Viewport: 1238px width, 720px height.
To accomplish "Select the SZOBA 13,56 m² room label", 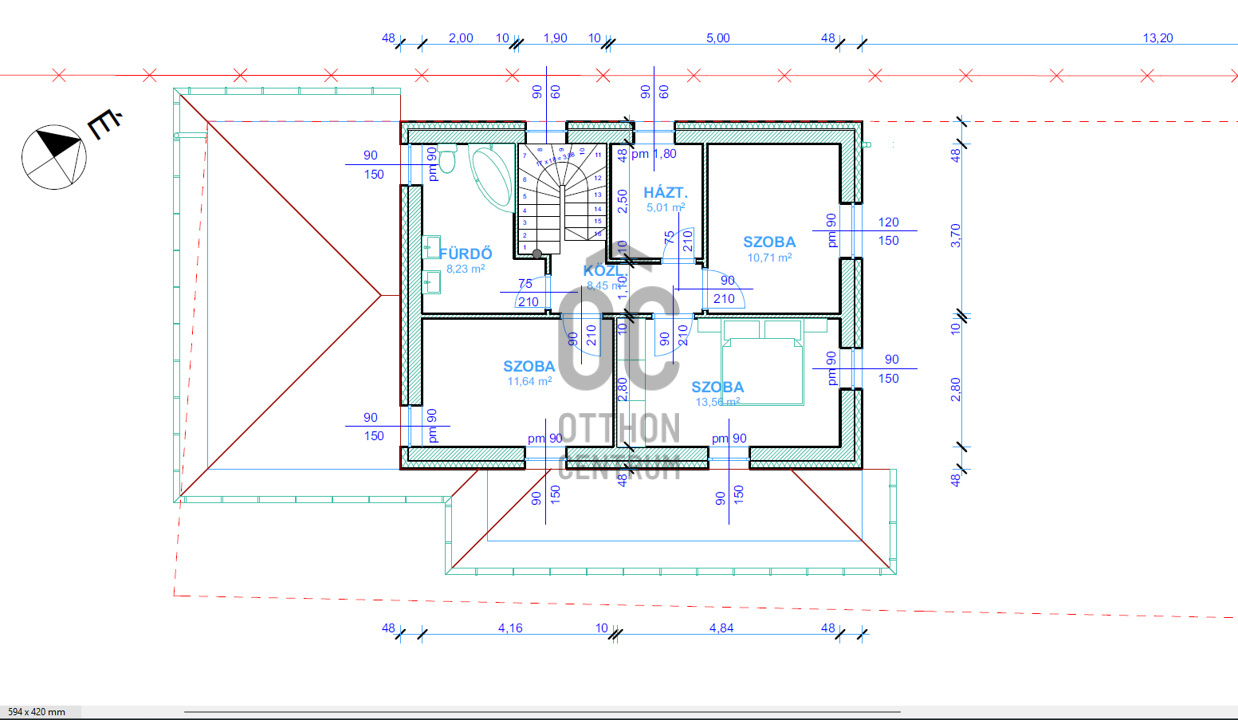I will (x=716, y=393).
